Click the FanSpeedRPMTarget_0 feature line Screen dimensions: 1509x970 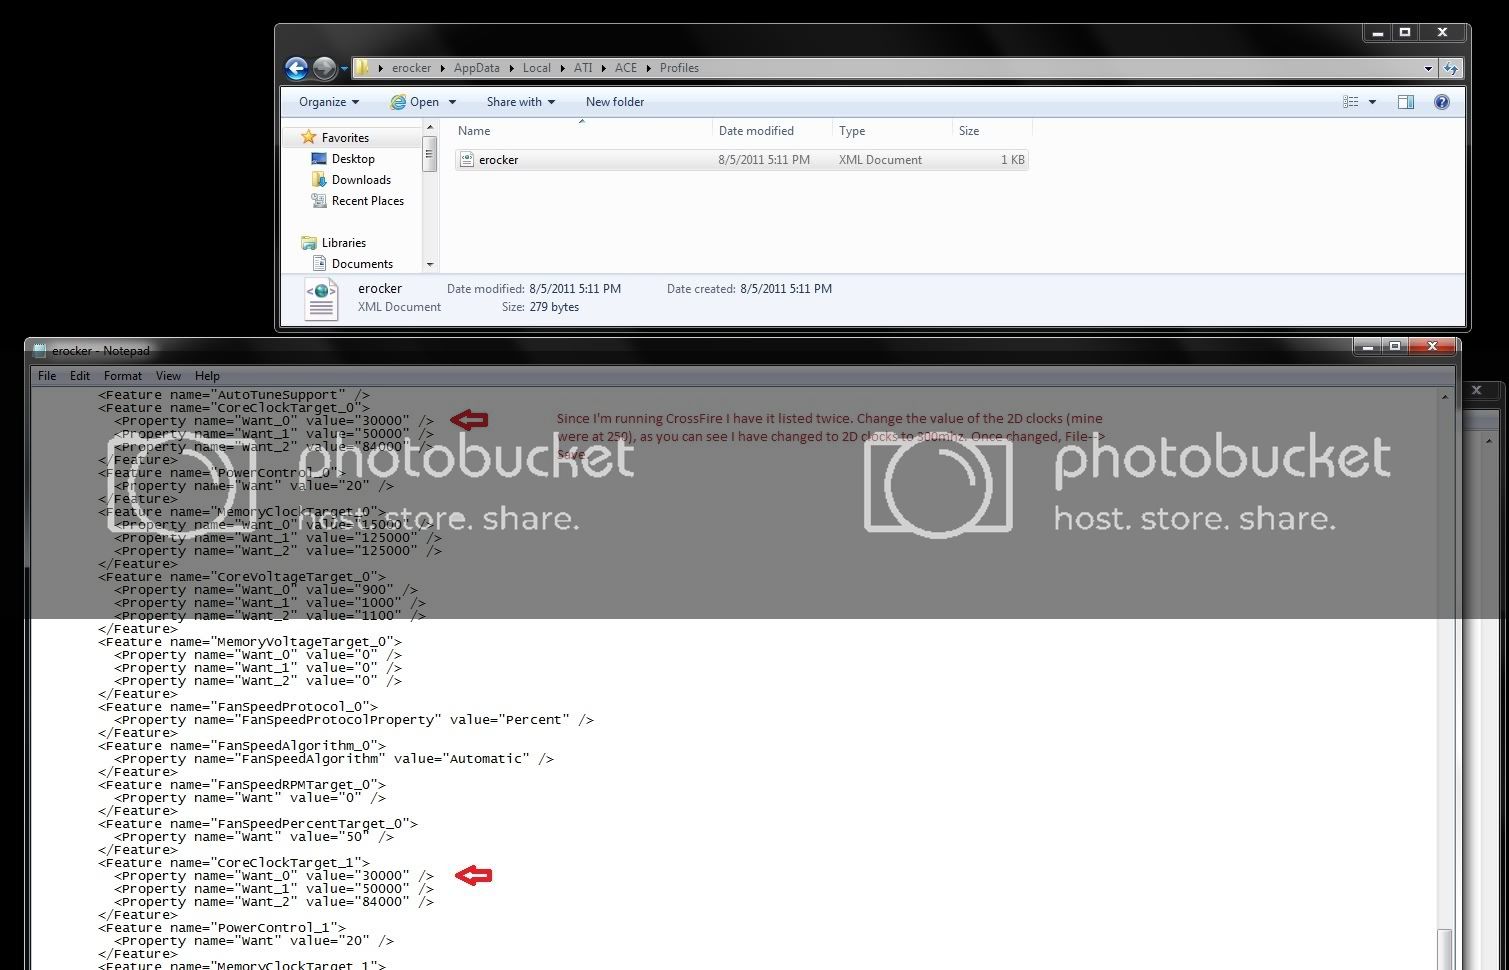point(242,785)
